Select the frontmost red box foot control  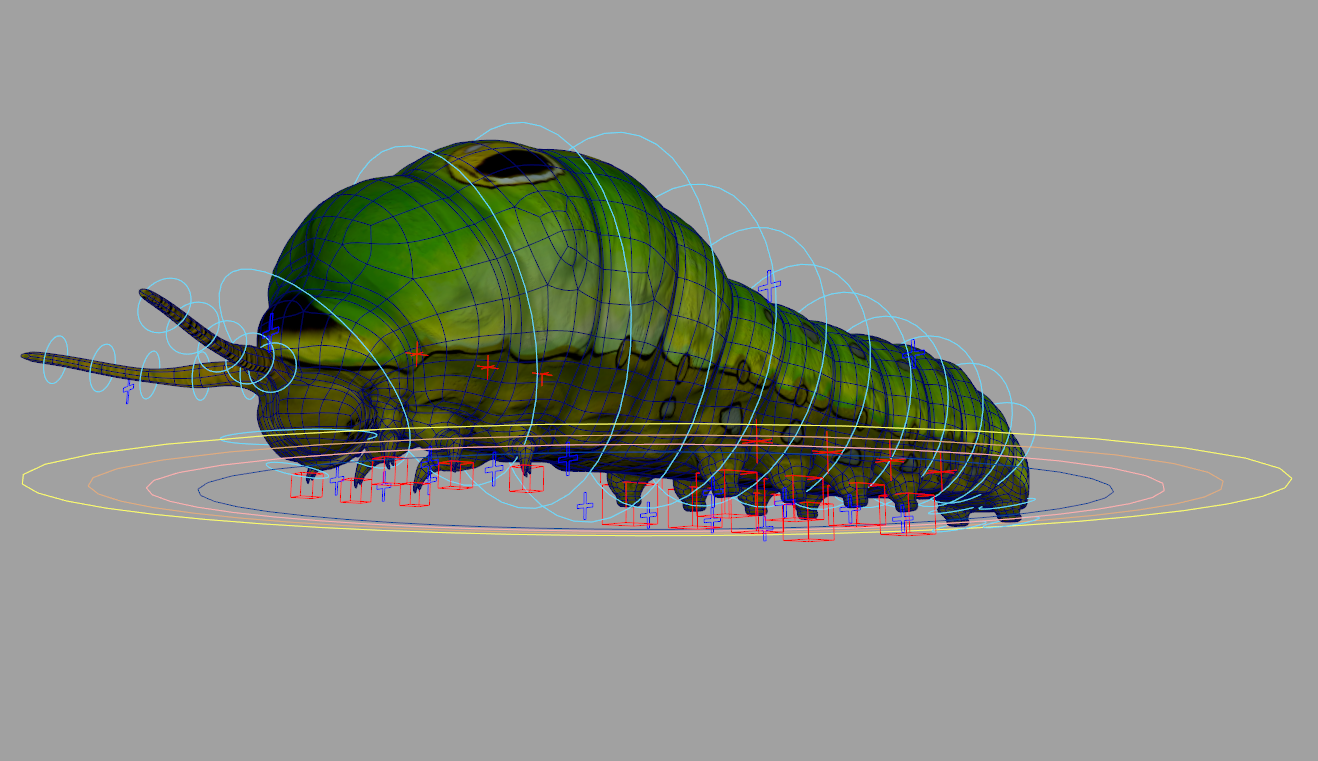306,485
